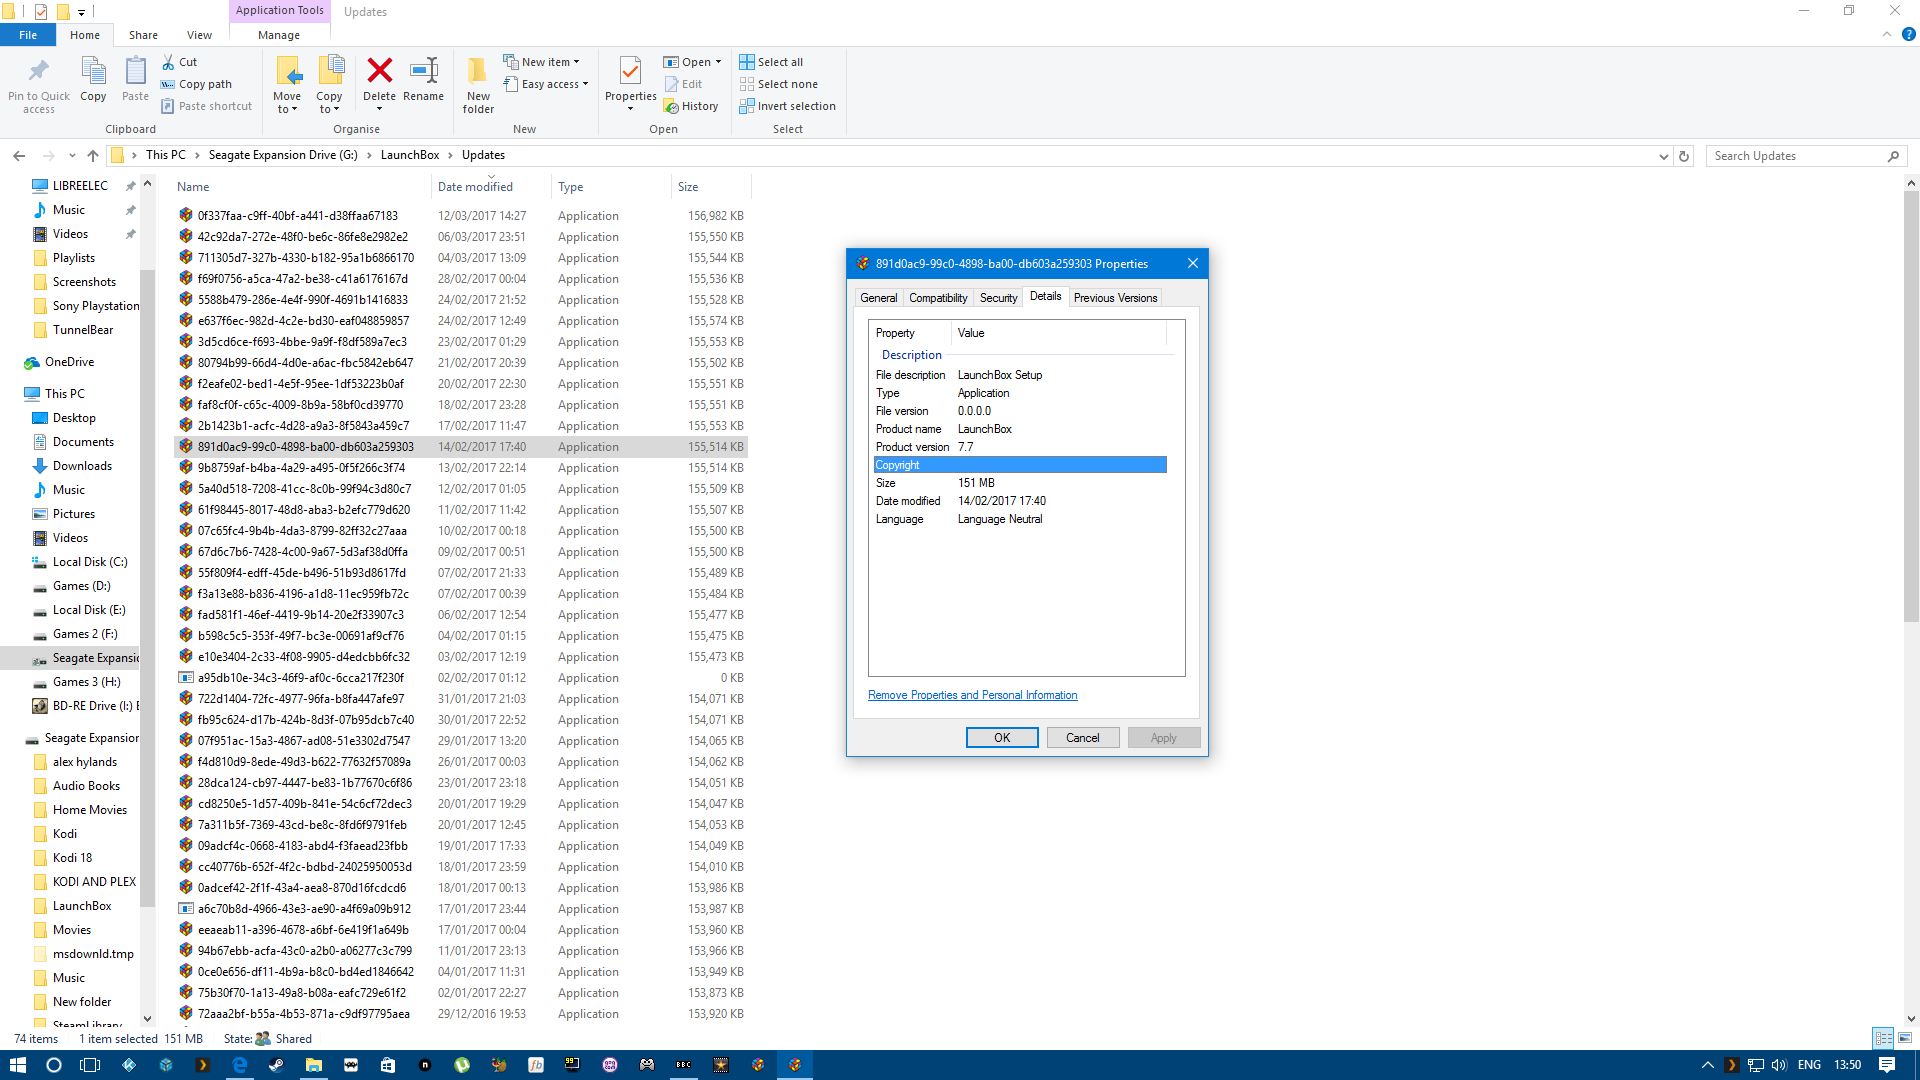Screen dimensions: 1920x1080
Task: Select the Downloads folder in navigation pane
Action: point(82,466)
